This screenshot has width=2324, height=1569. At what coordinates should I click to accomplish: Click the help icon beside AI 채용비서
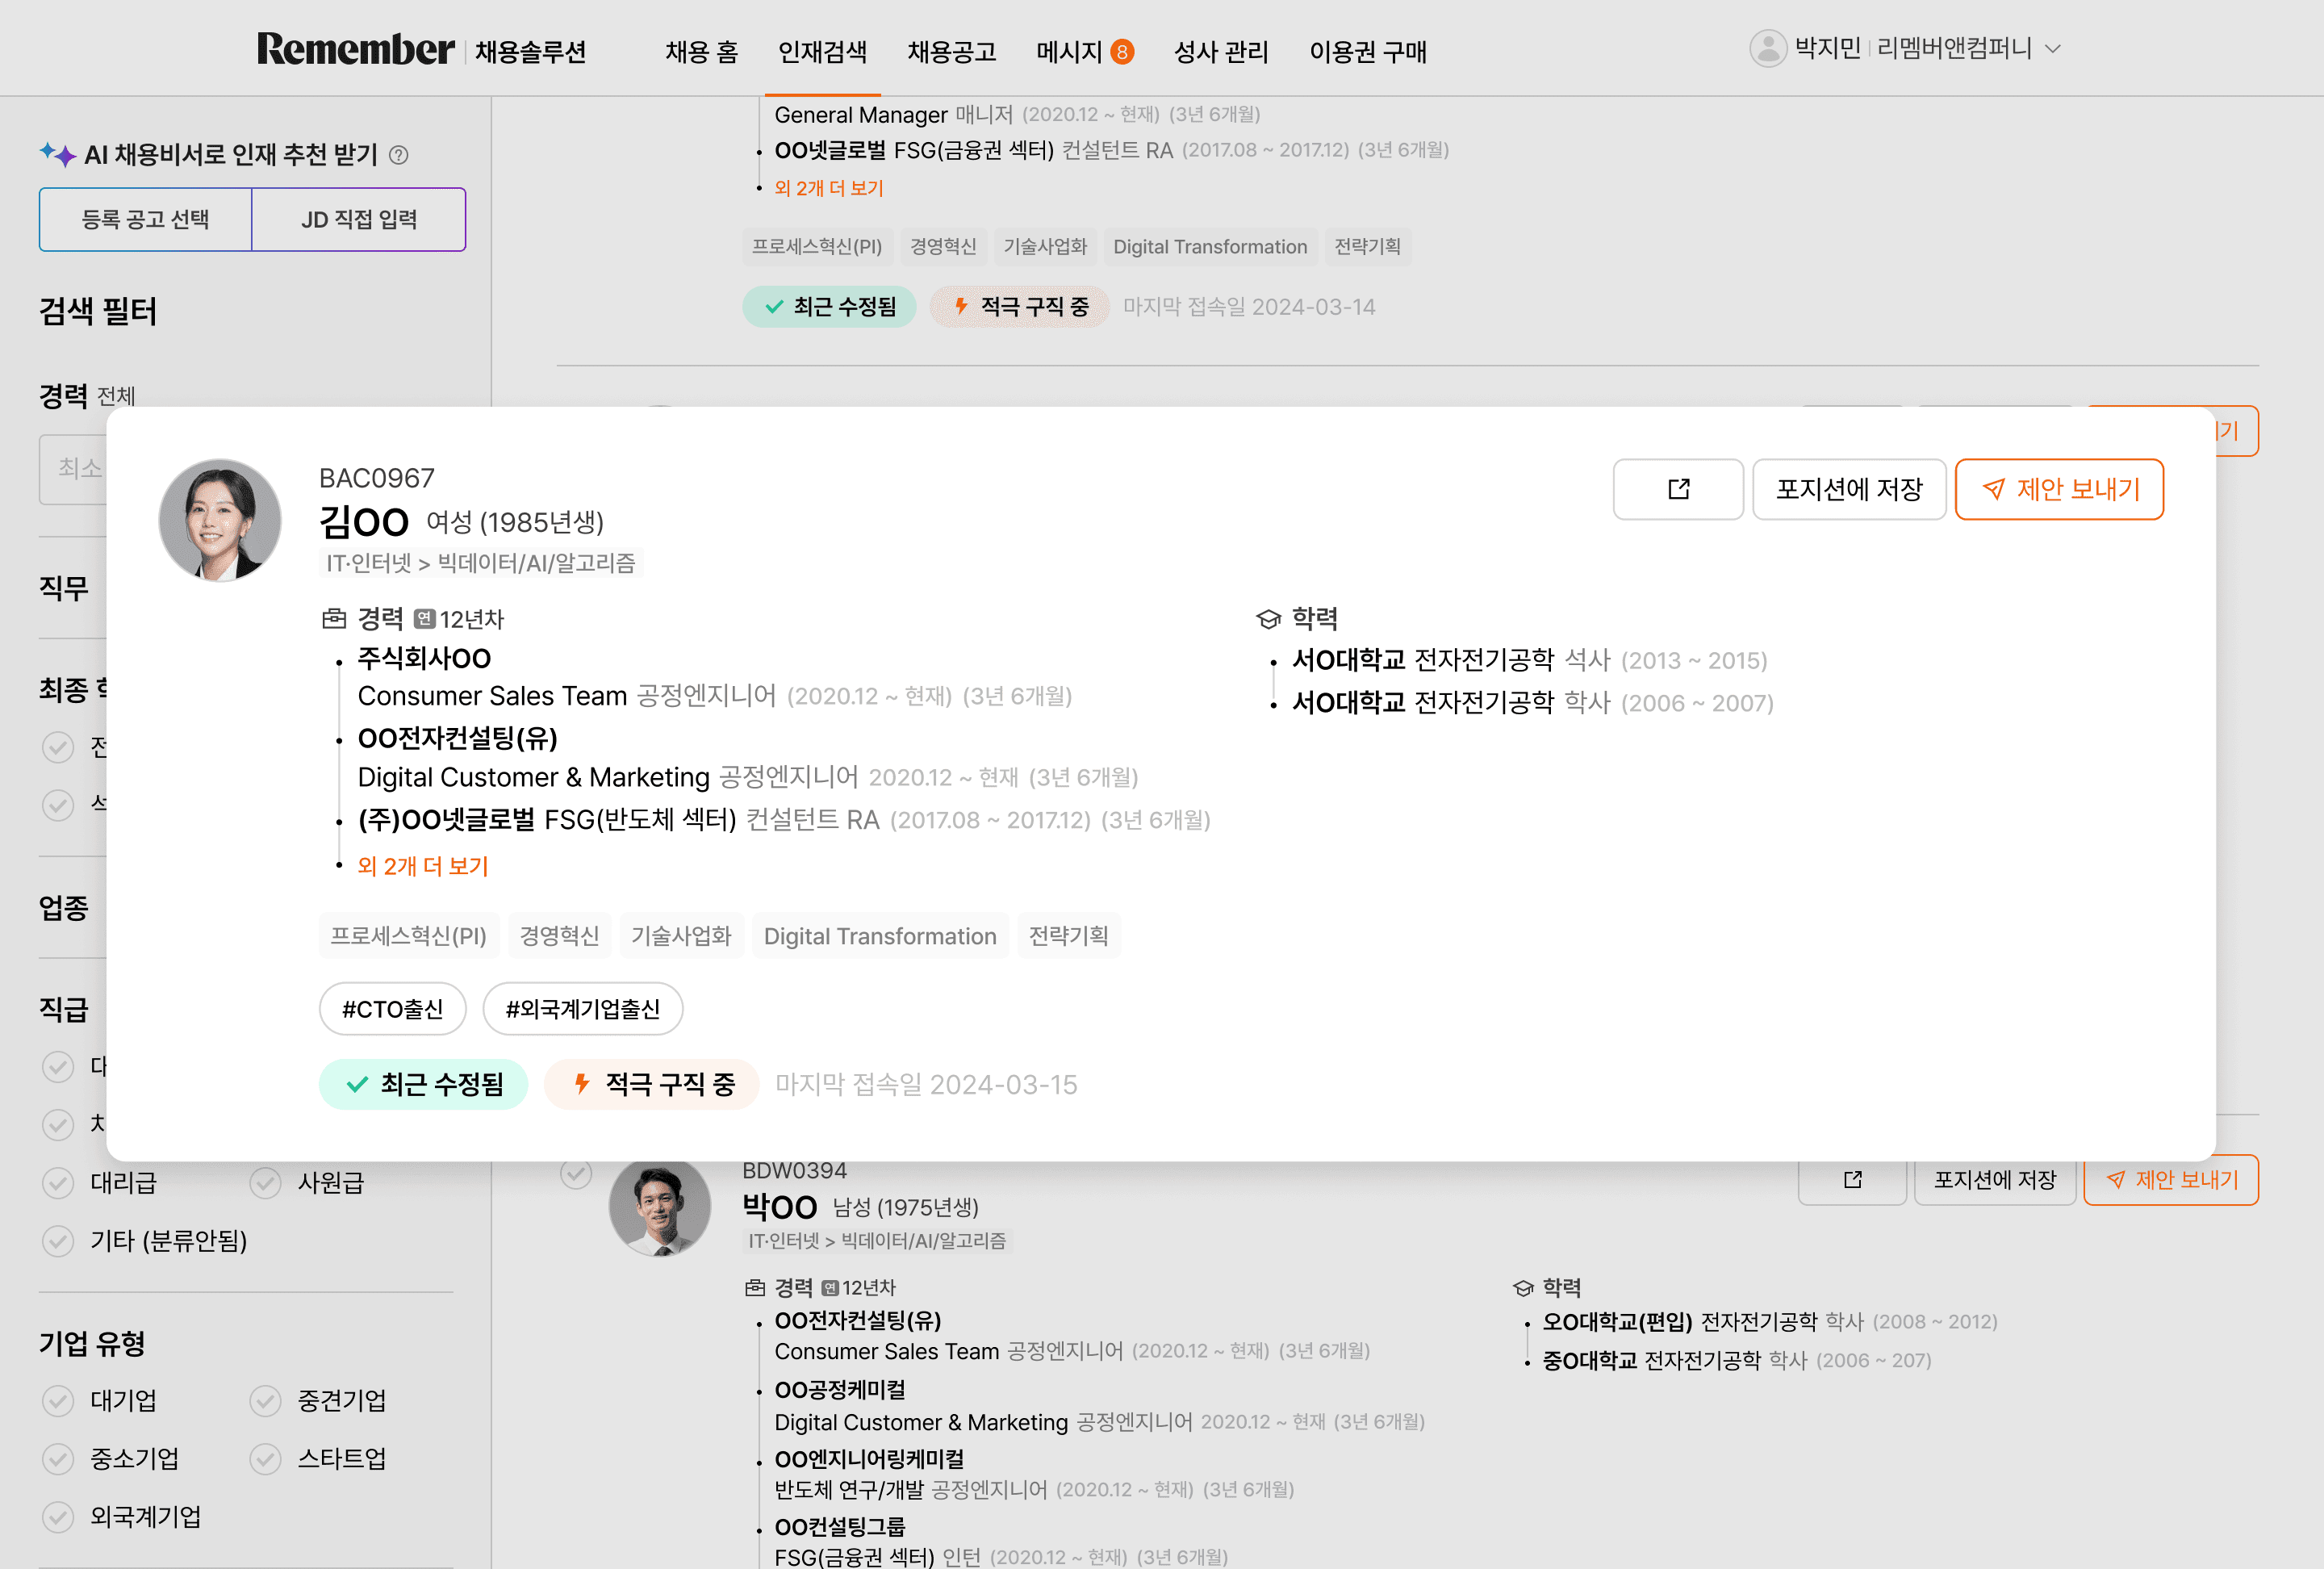pyautogui.click(x=398, y=155)
